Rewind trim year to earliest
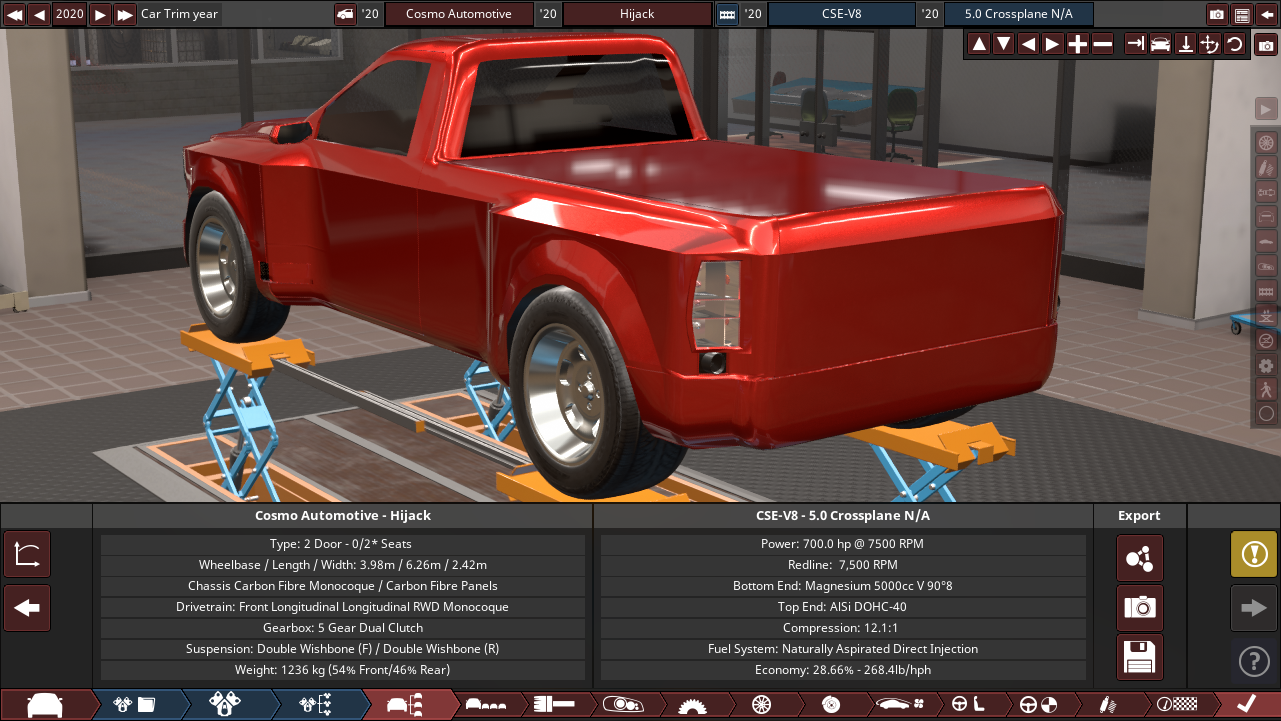1281x721 pixels. (x=14, y=14)
